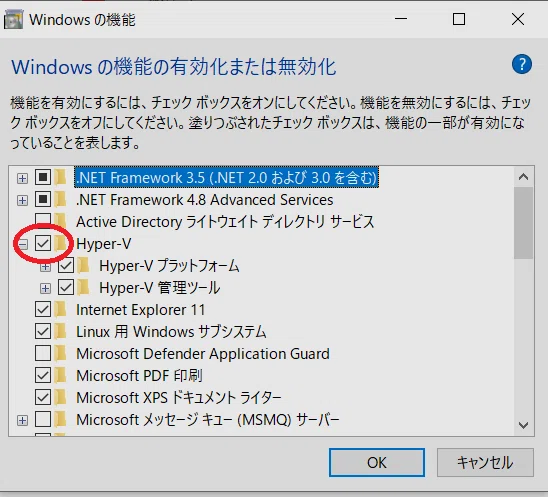The height and width of the screenshot is (497, 548).
Task: Toggle the .NET Framework 3.5 checkbox
Action: point(43,178)
